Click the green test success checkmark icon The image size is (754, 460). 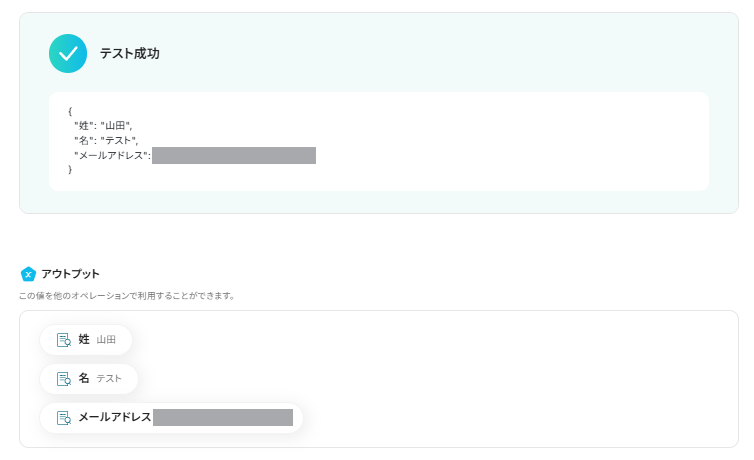[68, 54]
